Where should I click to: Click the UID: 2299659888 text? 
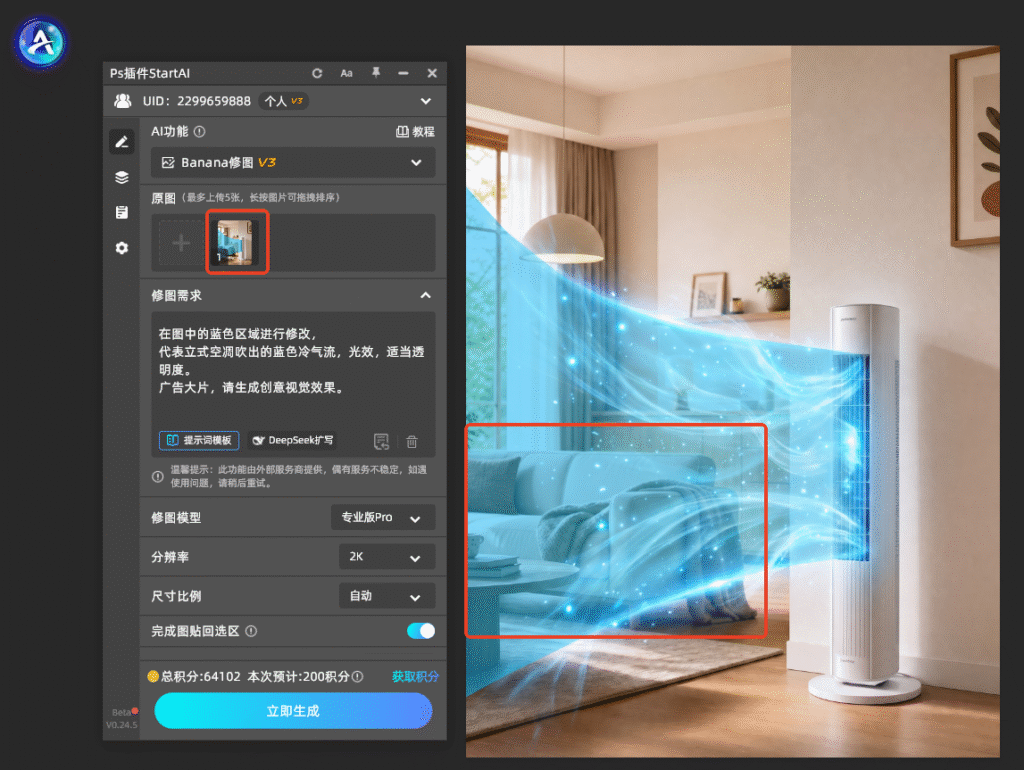pos(196,101)
